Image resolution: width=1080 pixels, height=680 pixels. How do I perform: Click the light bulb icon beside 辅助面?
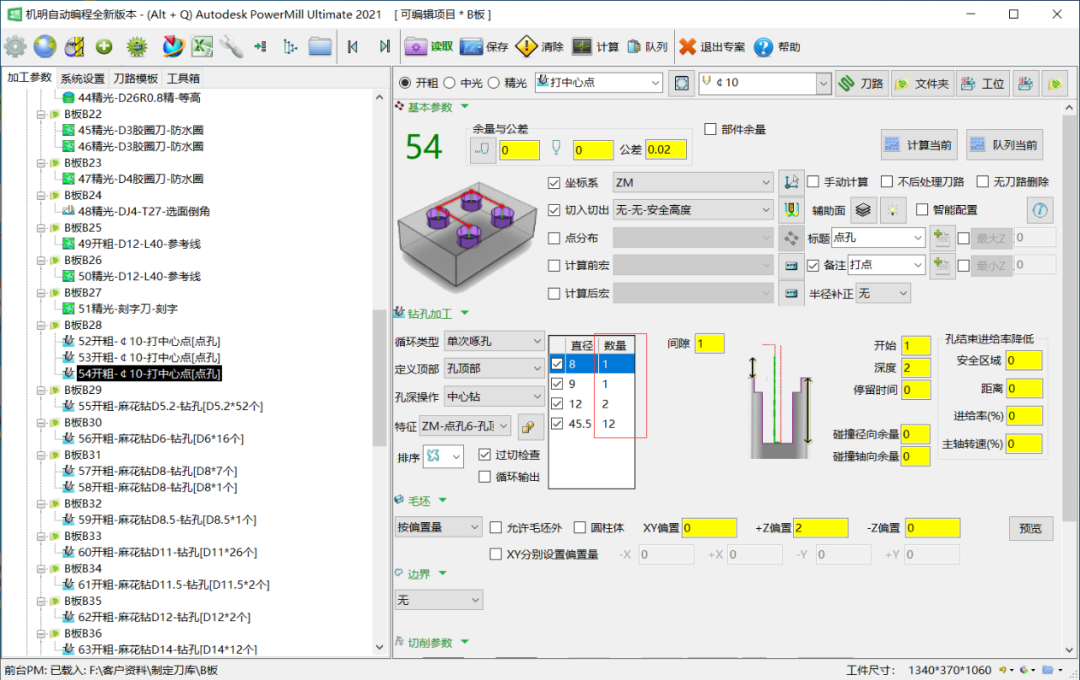point(892,210)
